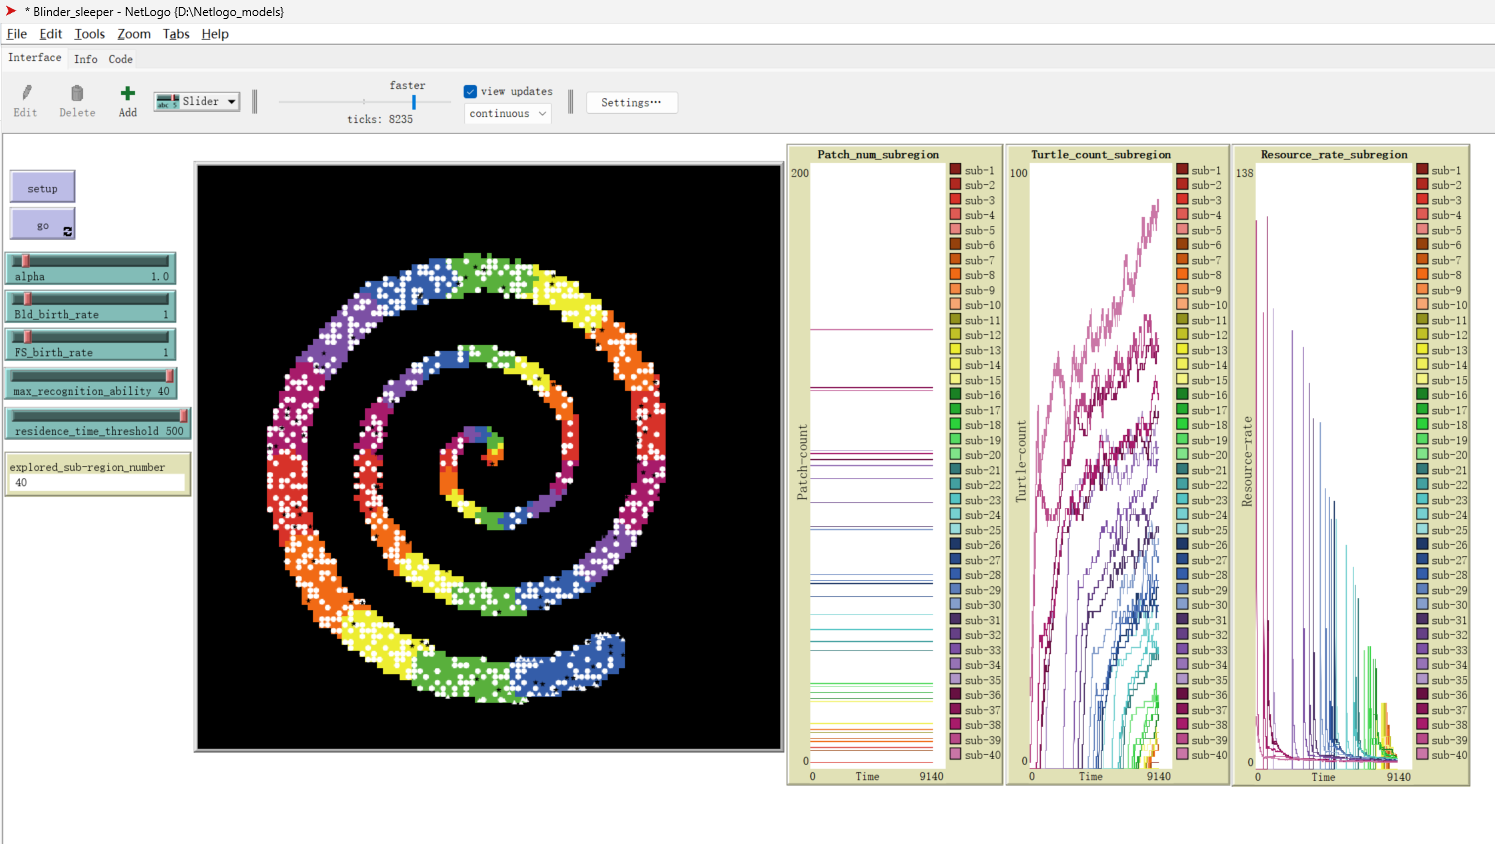Click the simulation speed slider handle
Viewport: 1495px width, 844px height.
(413, 102)
